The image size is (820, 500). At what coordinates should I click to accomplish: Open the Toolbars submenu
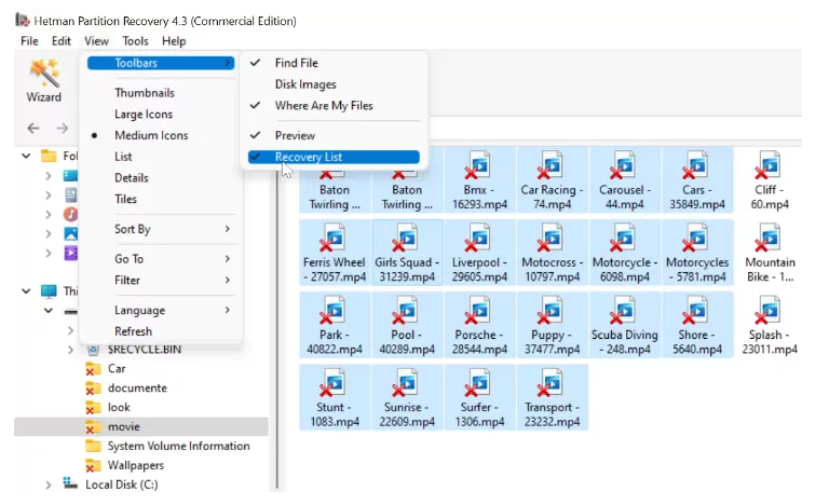coord(161,63)
